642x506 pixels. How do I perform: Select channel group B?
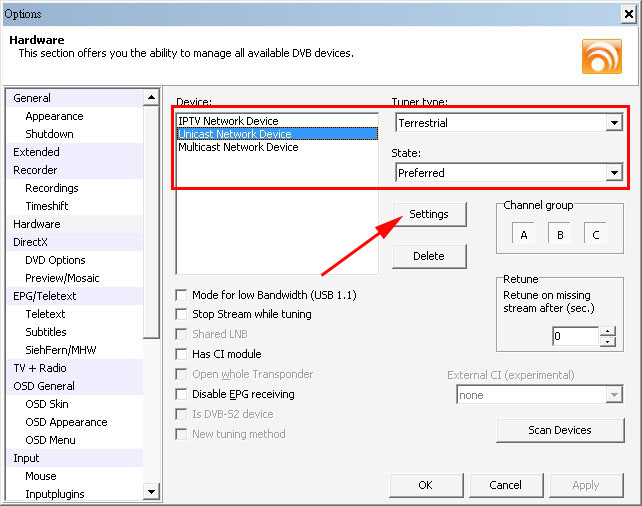pos(560,235)
